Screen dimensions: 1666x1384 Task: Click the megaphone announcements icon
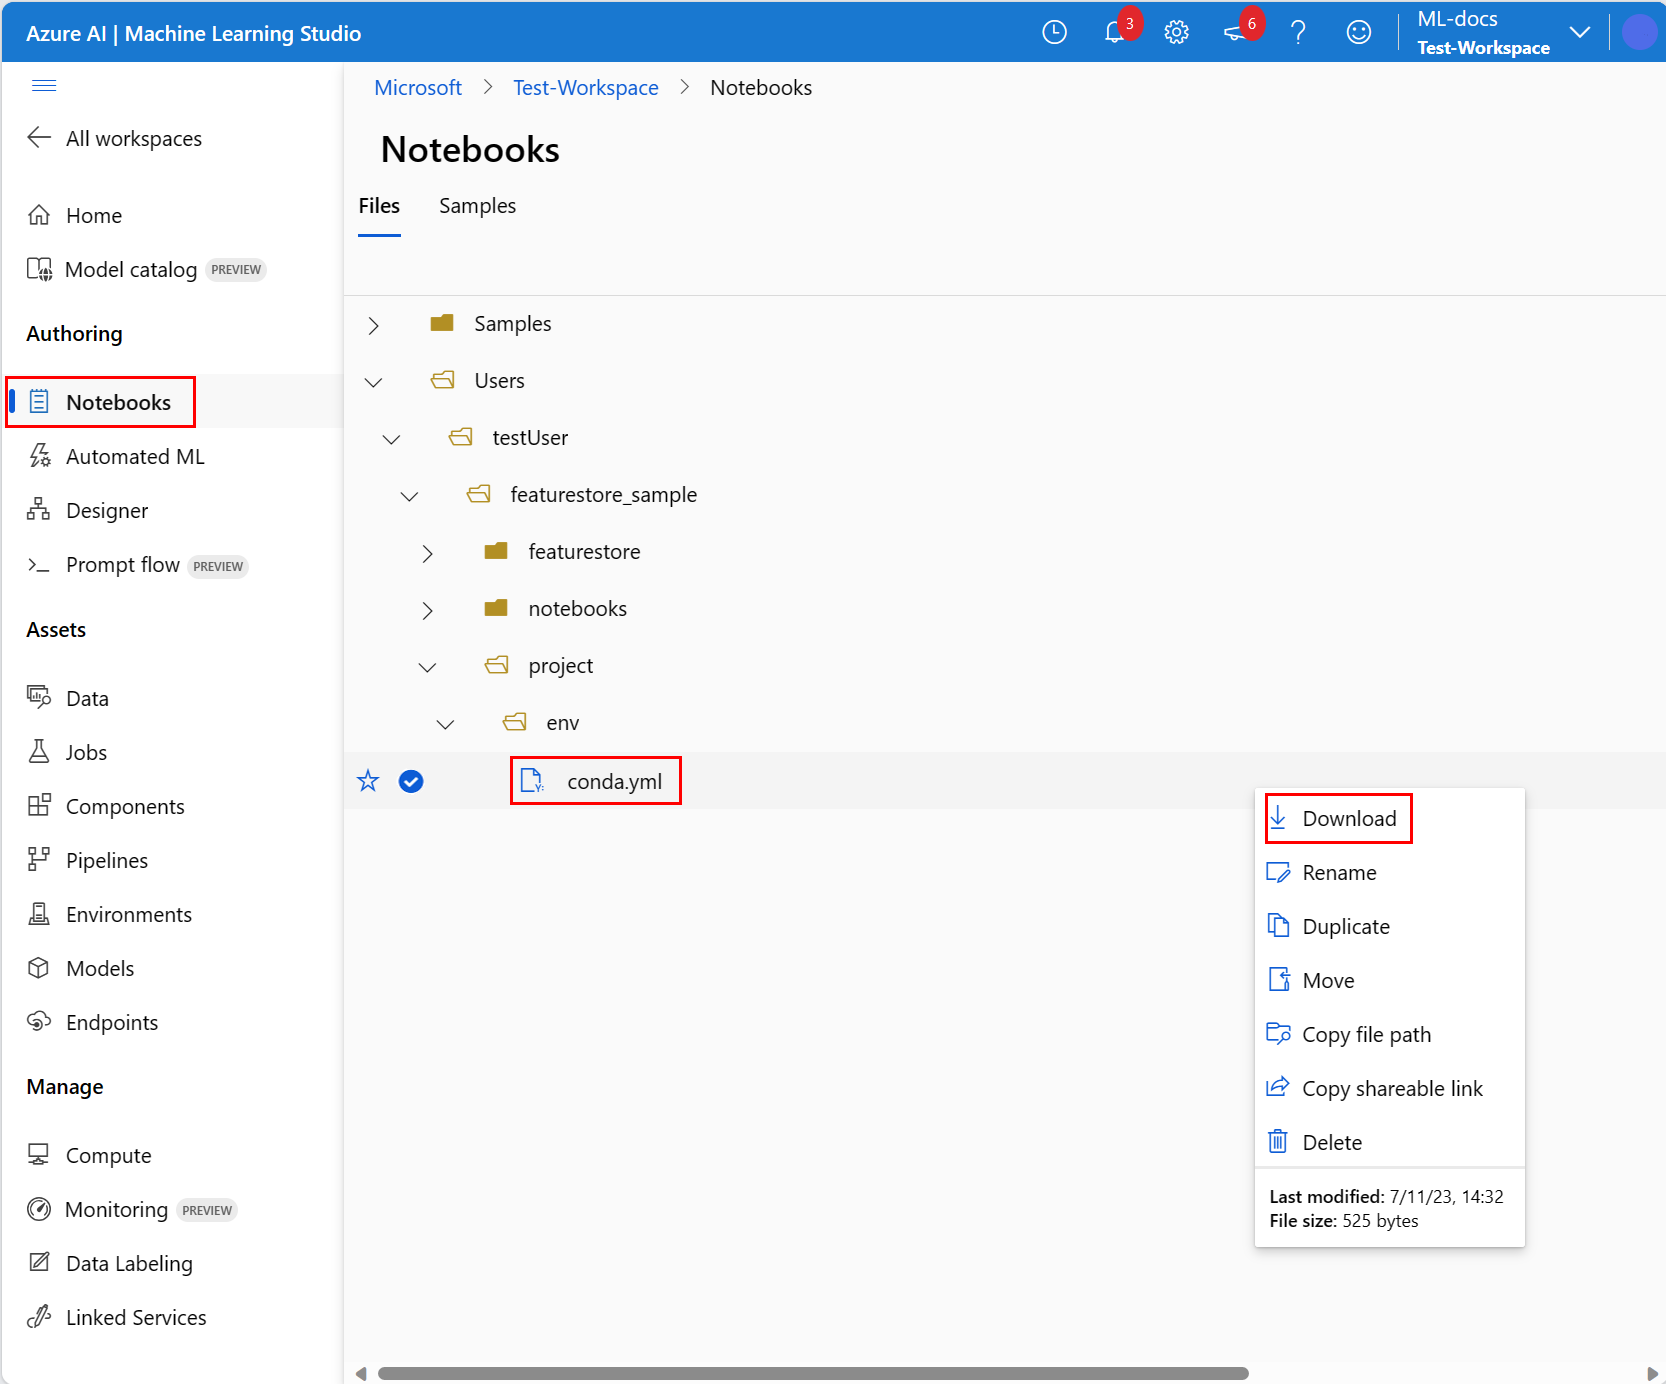pos(1236,33)
